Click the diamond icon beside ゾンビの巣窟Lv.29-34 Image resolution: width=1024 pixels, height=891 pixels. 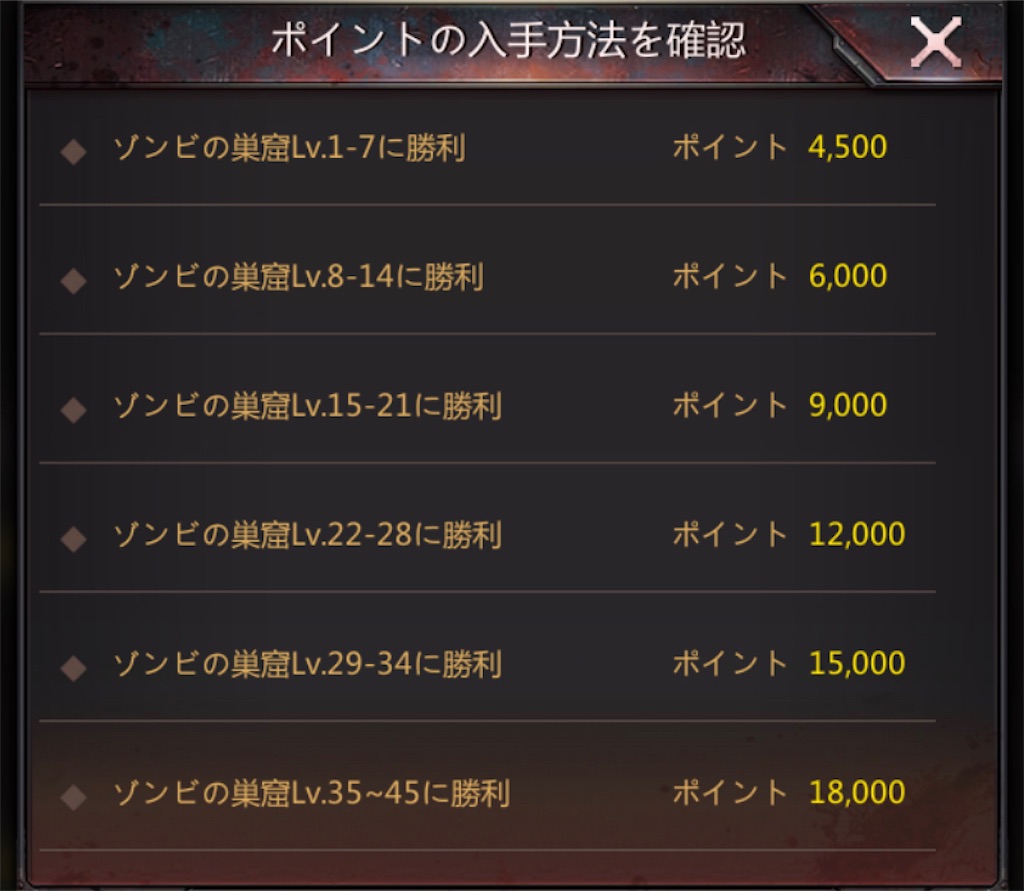tap(75, 663)
